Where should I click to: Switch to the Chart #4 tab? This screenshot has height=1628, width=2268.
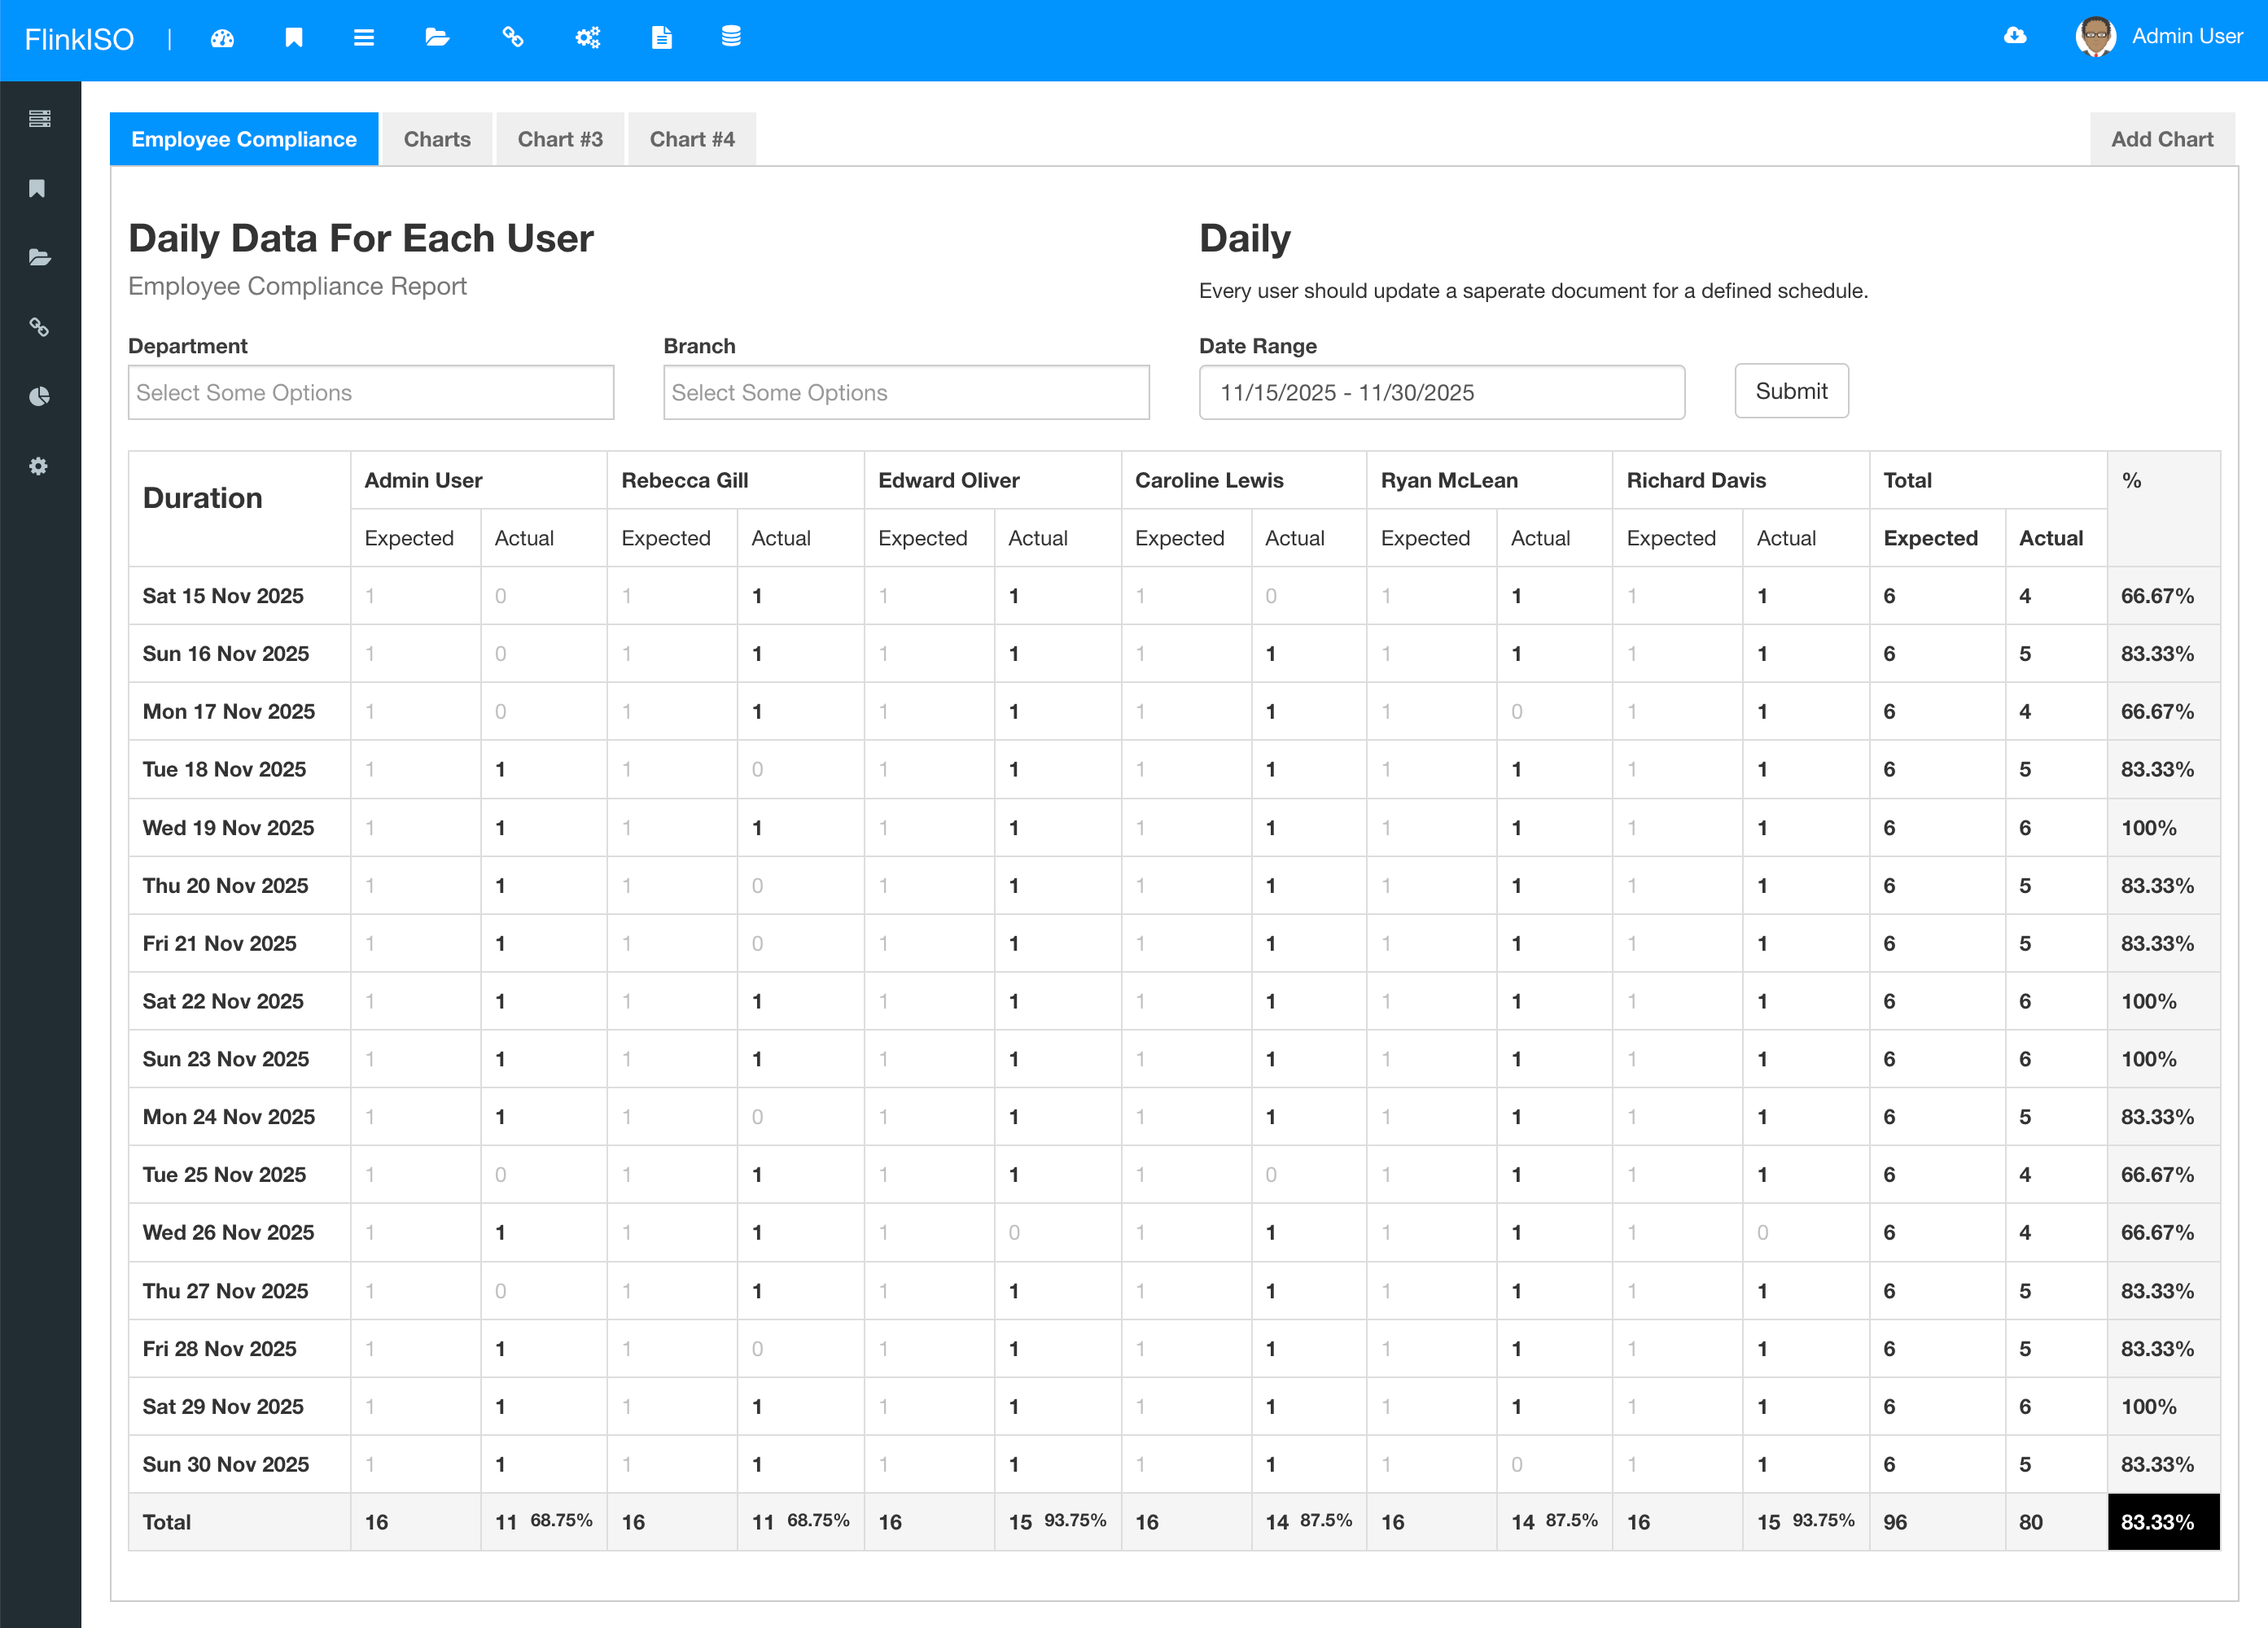[x=692, y=139]
